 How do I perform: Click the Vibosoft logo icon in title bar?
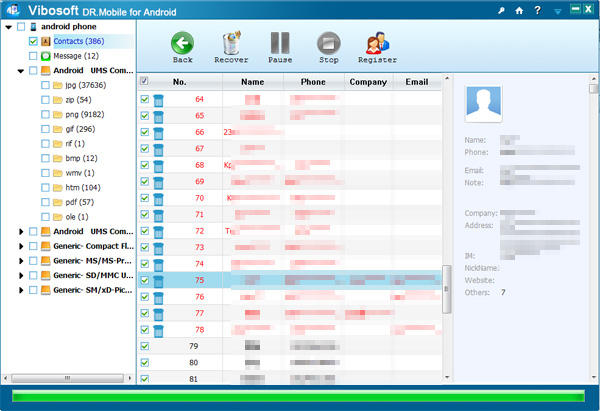(x=13, y=10)
